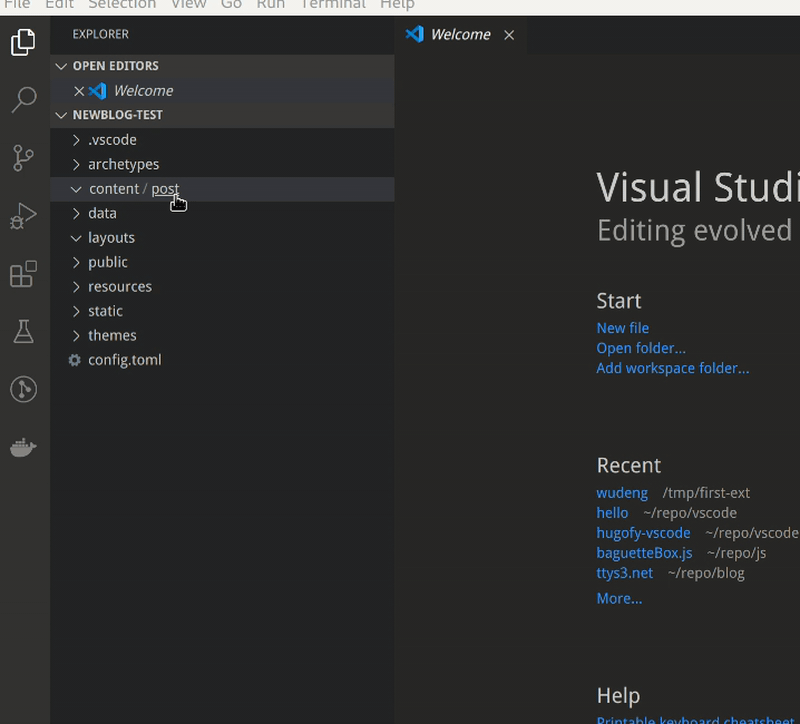The image size is (800, 724).
Task: Collapse the layouts folder
Action: pyautogui.click(x=76, y=238)
